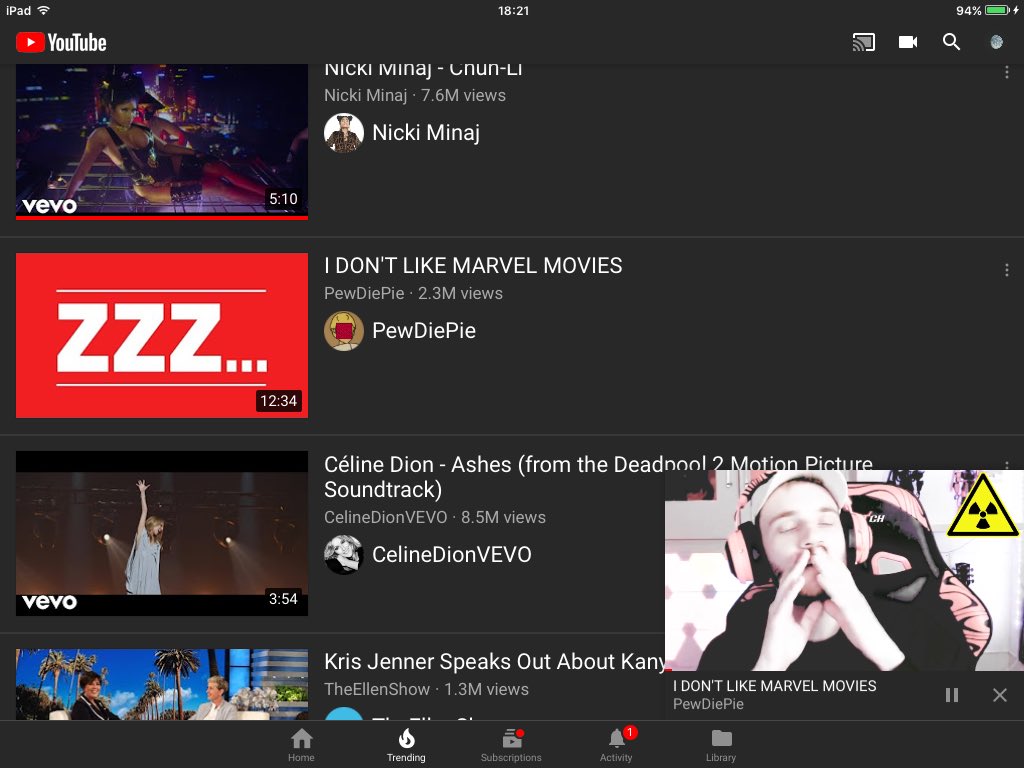Tap the camera upload video icon

click(908, 42)
